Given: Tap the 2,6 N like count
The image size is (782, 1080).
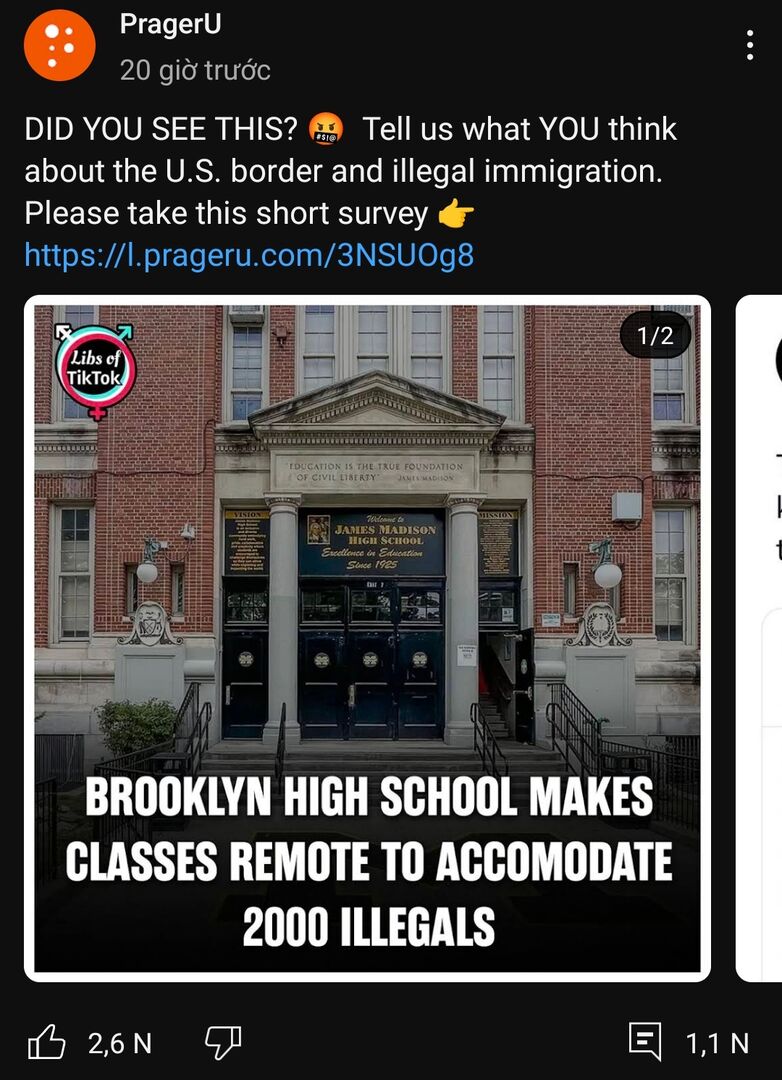Looking at the screenshot, I should coord(120,1043).
